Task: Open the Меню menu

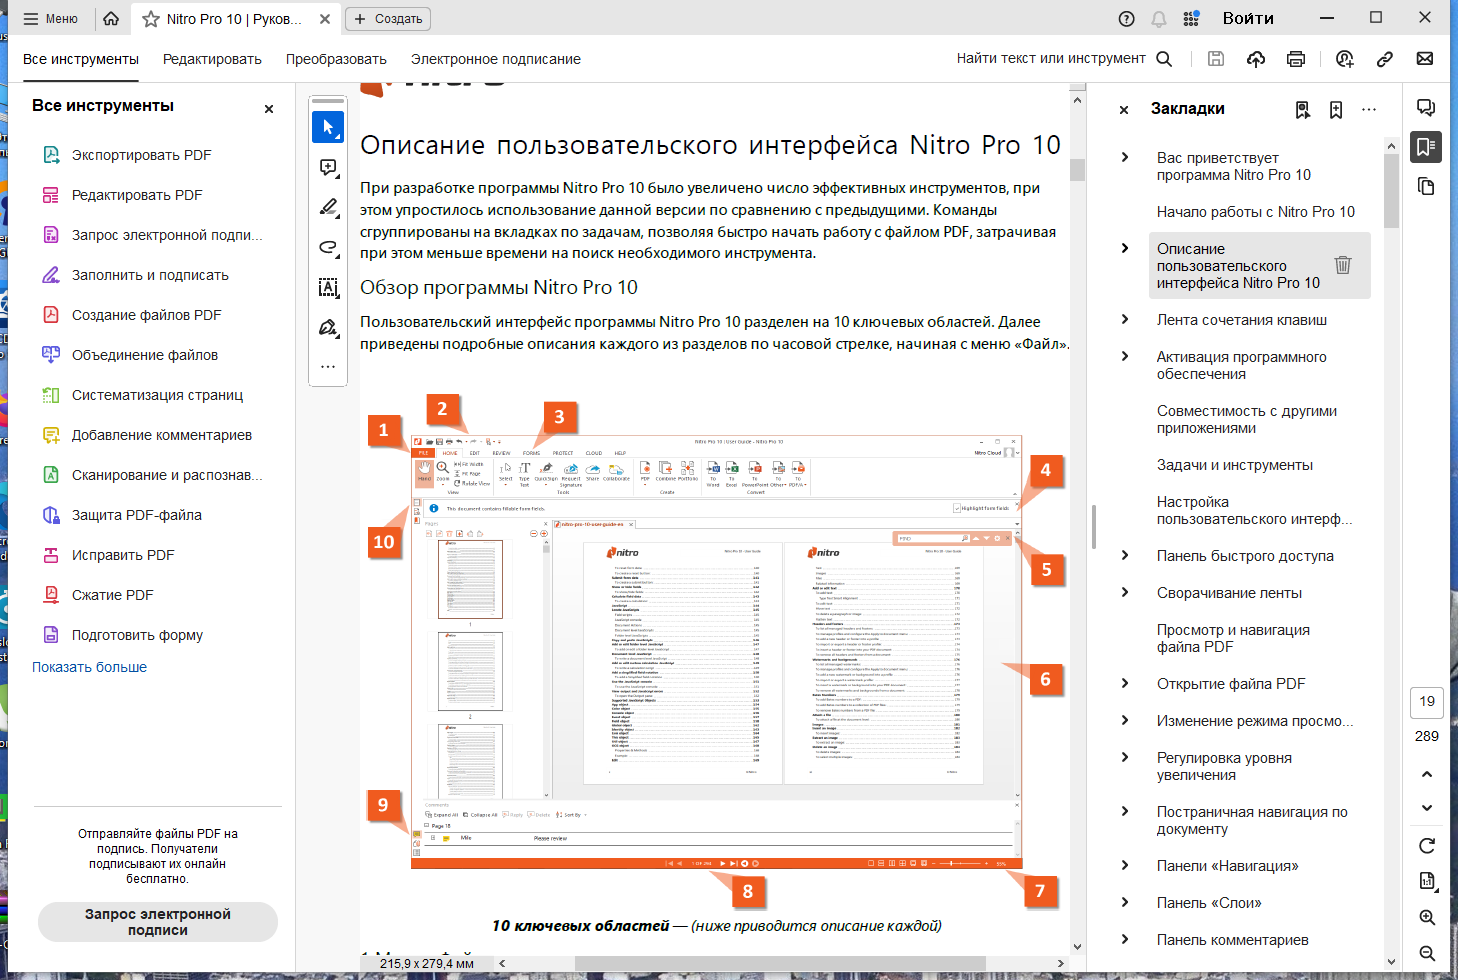Action: pyautogui.click(x=51, y=18)
